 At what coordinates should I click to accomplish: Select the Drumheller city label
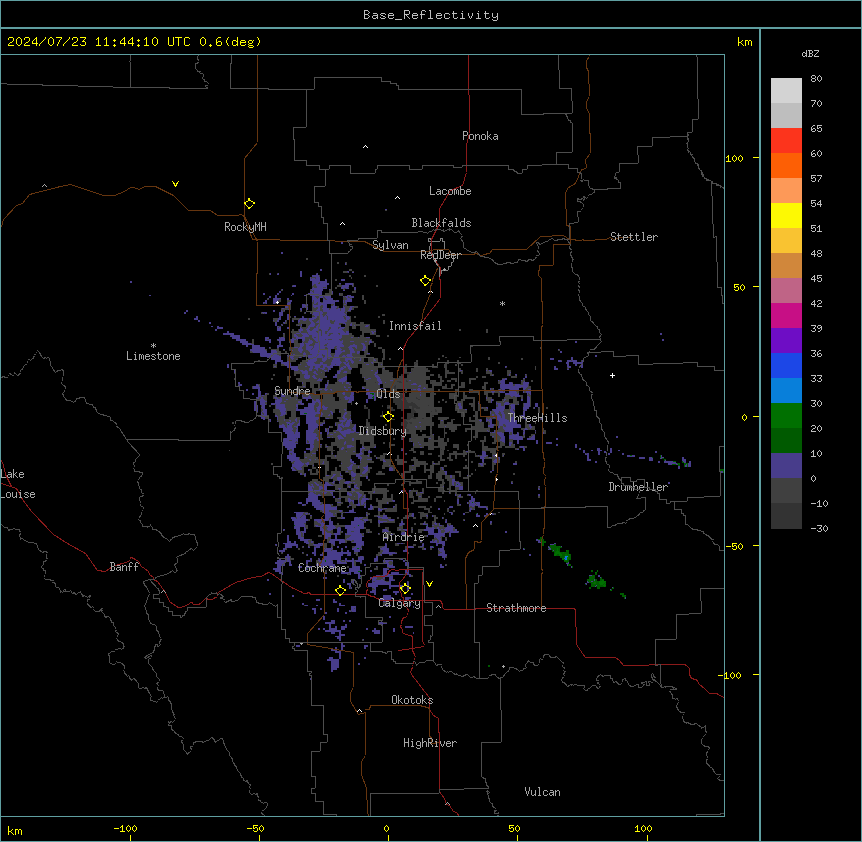(638, 487)
